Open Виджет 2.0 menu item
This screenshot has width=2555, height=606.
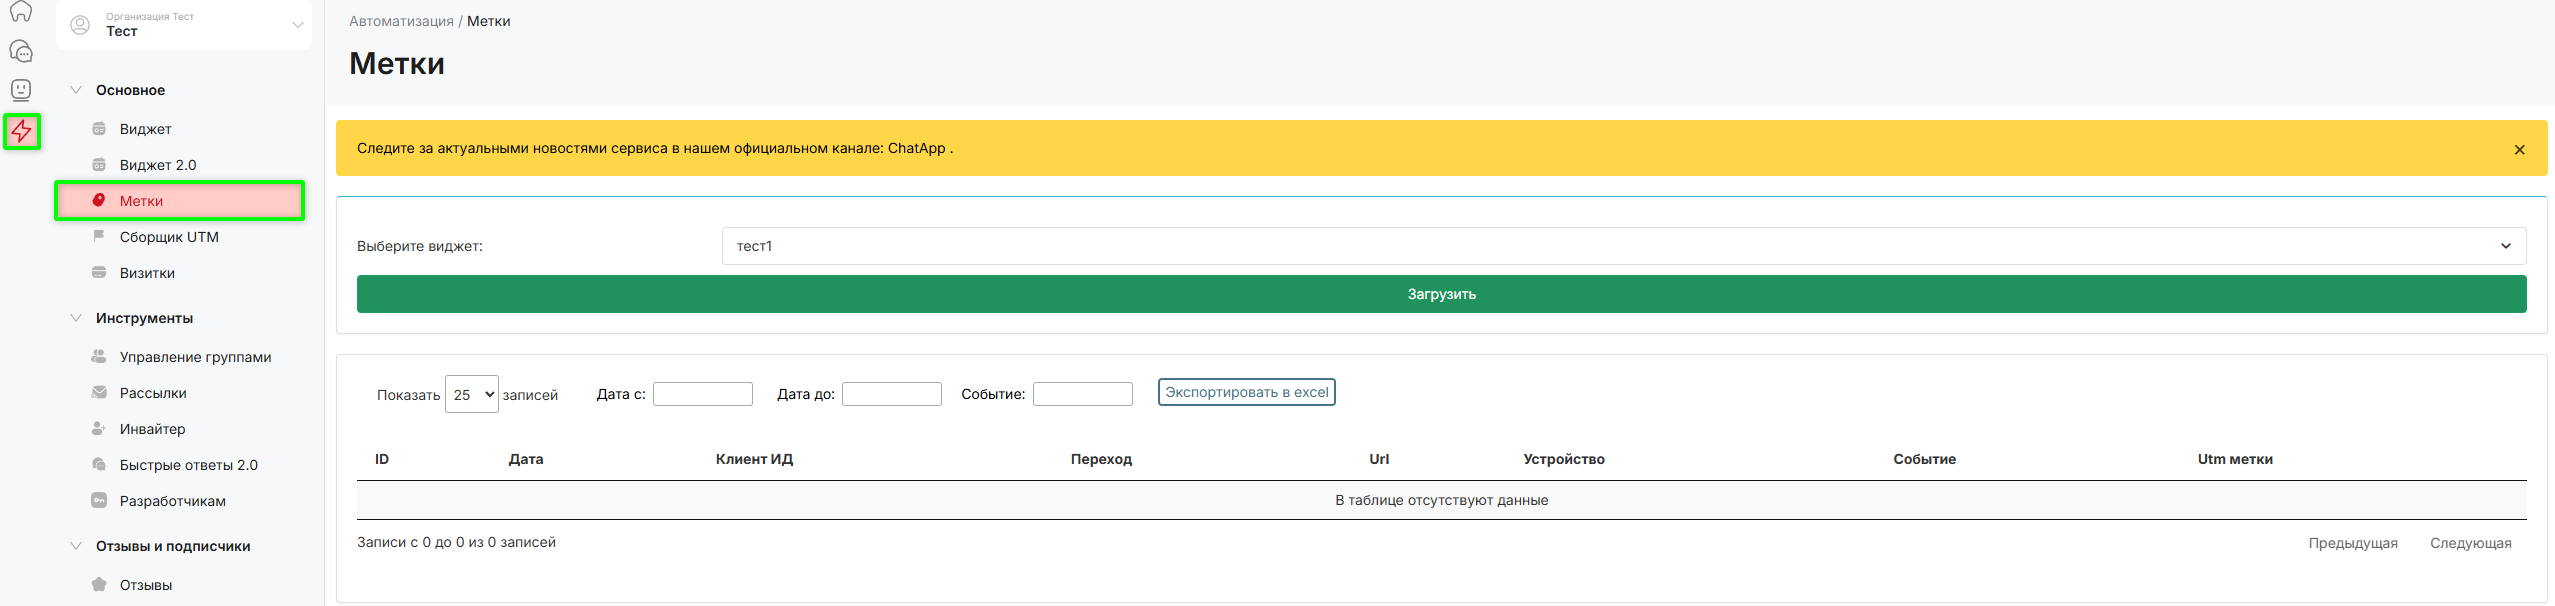click(158, 165)
